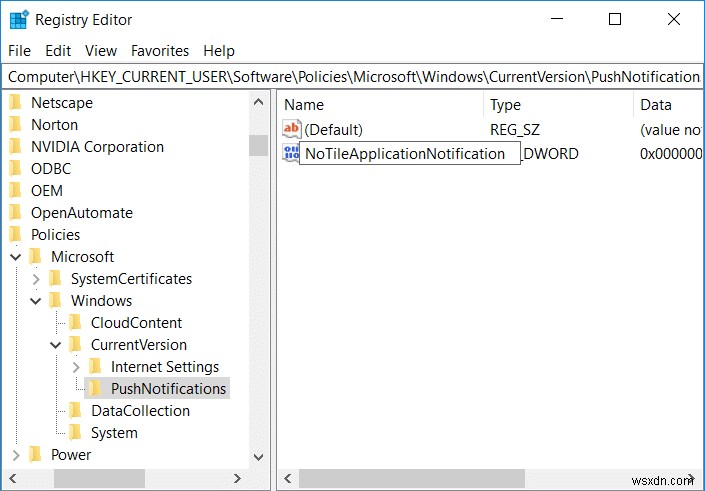This screenshot has width=705, height=491.
Task: Click the OEM folder icon
Action: [x=15, y=191]
